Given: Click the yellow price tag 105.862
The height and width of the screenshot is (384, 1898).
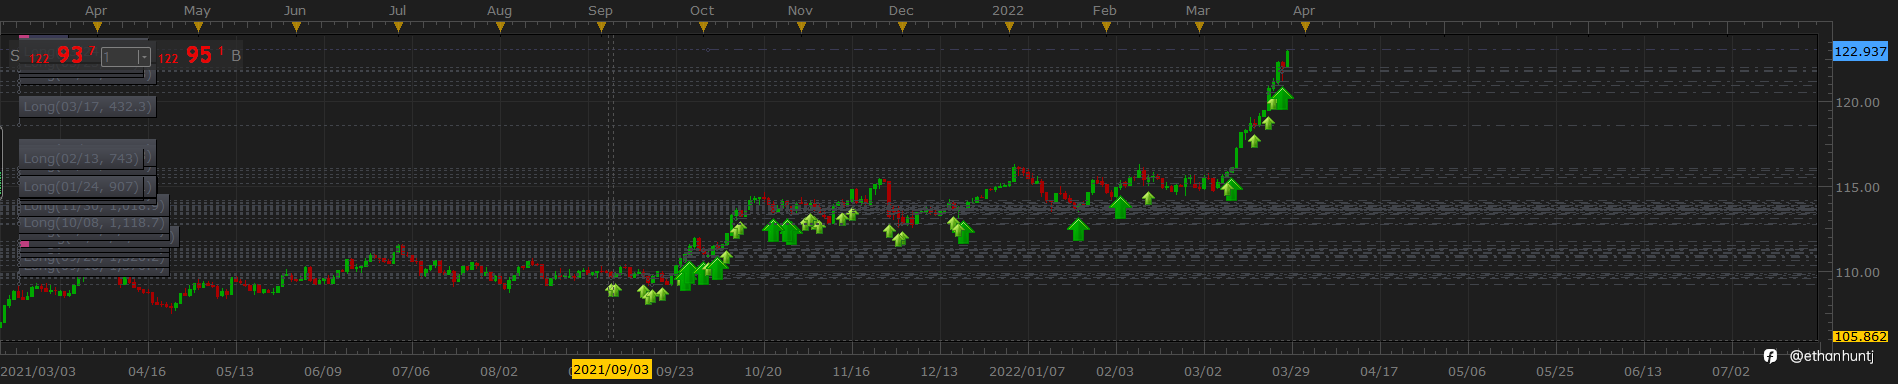Looking at the screenshot, I should (1860, 336).
